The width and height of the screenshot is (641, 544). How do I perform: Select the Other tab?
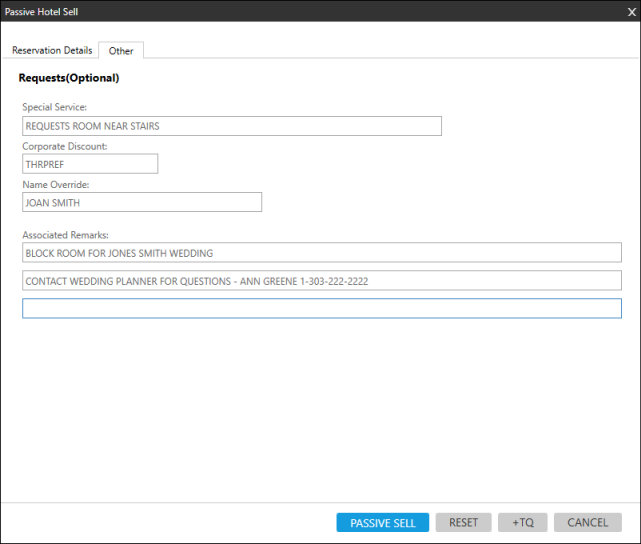click(x=121, y=51)
